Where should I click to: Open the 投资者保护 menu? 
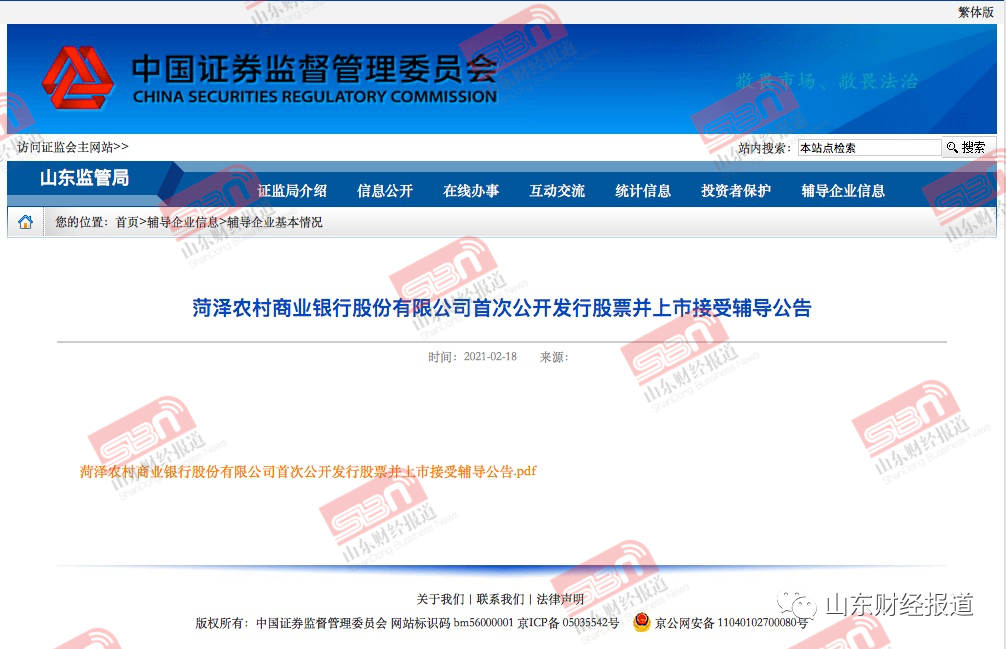[x=736, y=190]
